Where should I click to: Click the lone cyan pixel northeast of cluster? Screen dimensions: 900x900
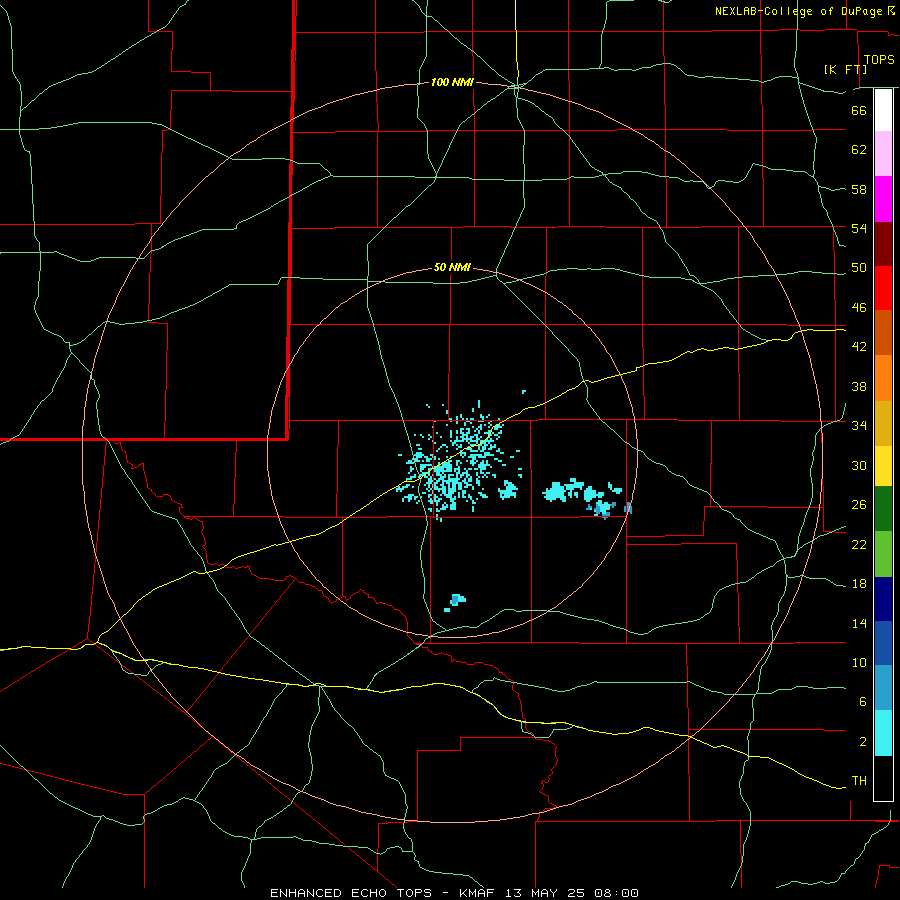pos(524,392)
